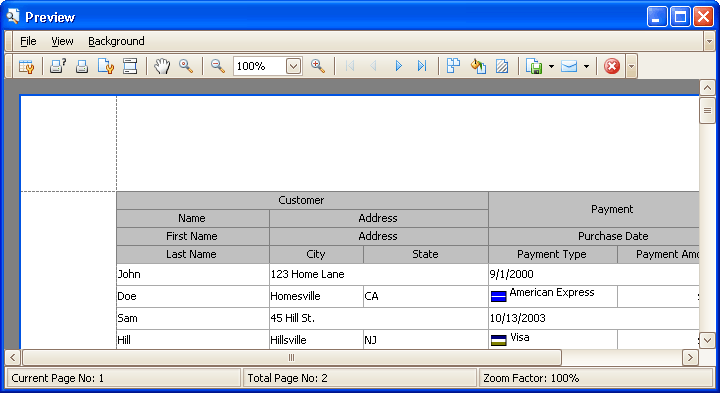Go to the previous page

tap(373, 67)
